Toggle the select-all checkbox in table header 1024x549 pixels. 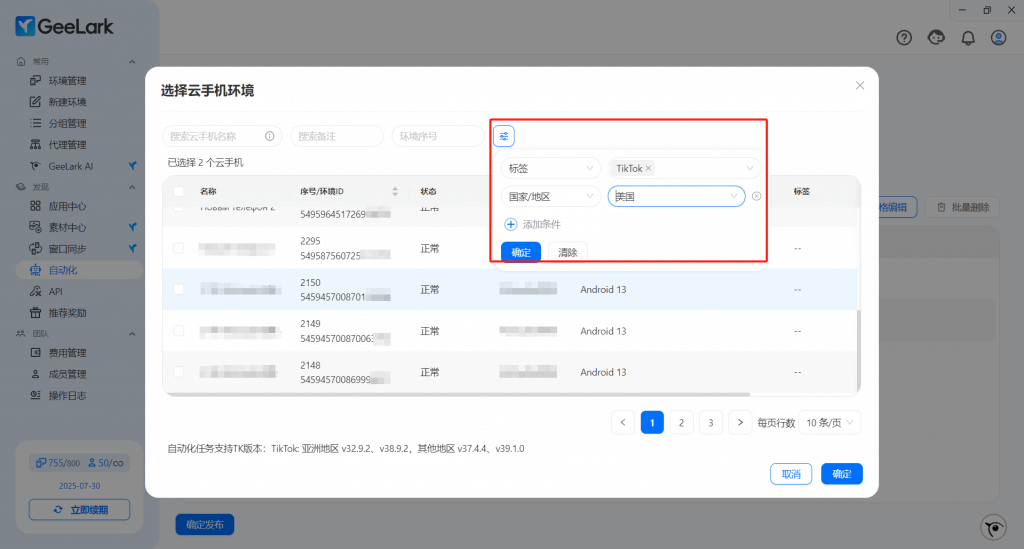coord(179,191)
